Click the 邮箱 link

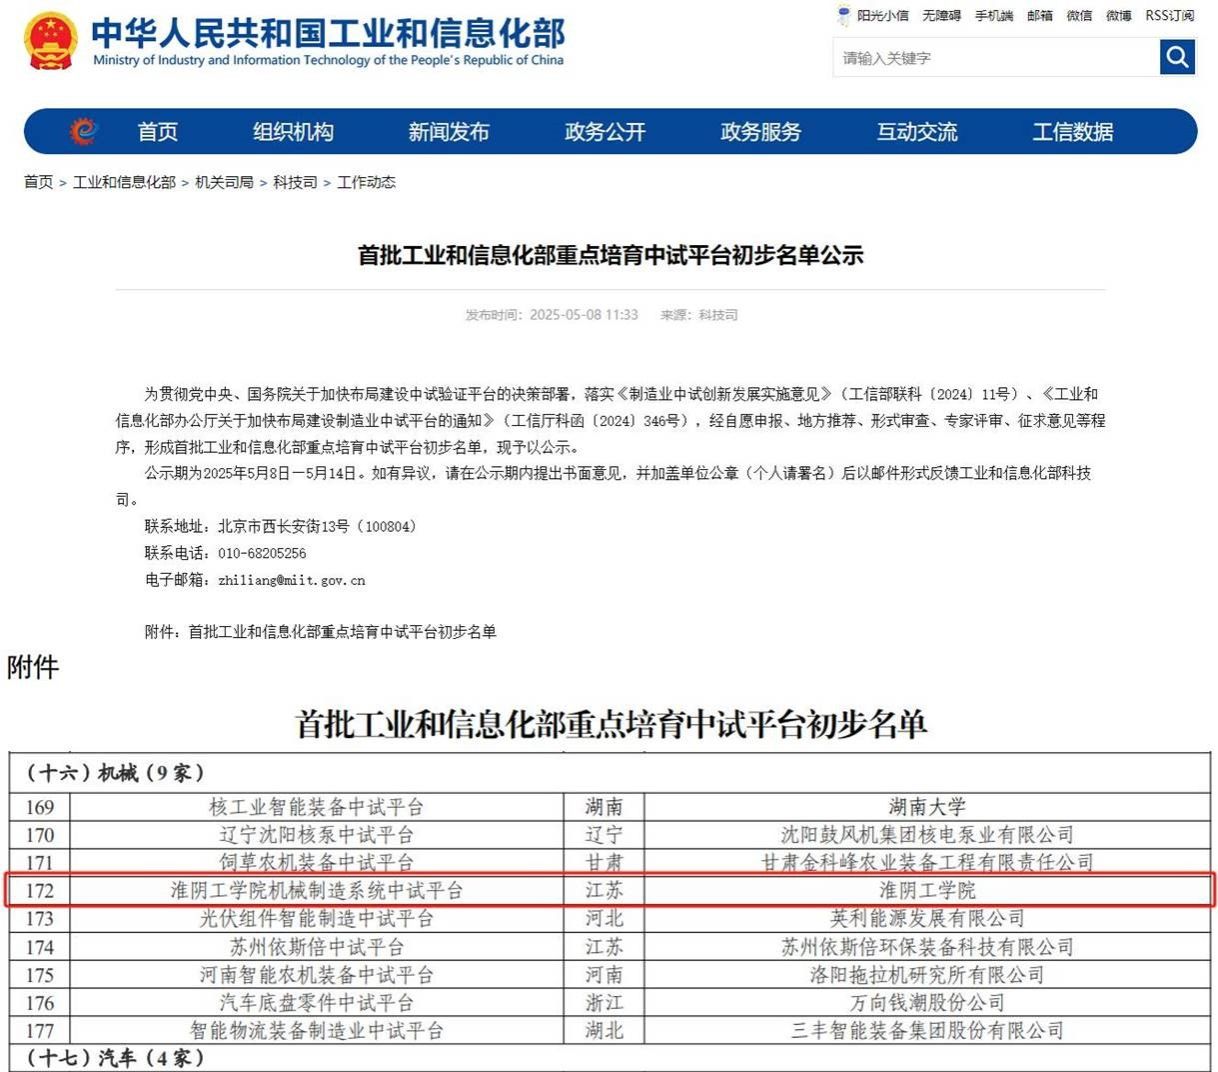(x=1040, y=16)
